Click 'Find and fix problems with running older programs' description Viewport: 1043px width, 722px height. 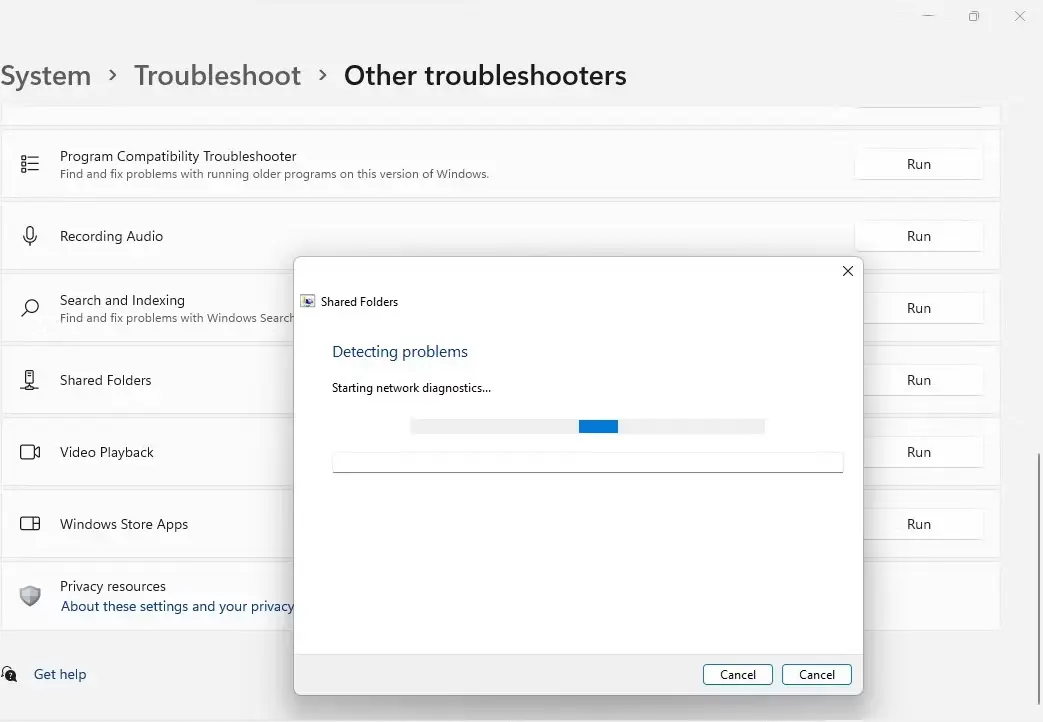click(274, 174)
